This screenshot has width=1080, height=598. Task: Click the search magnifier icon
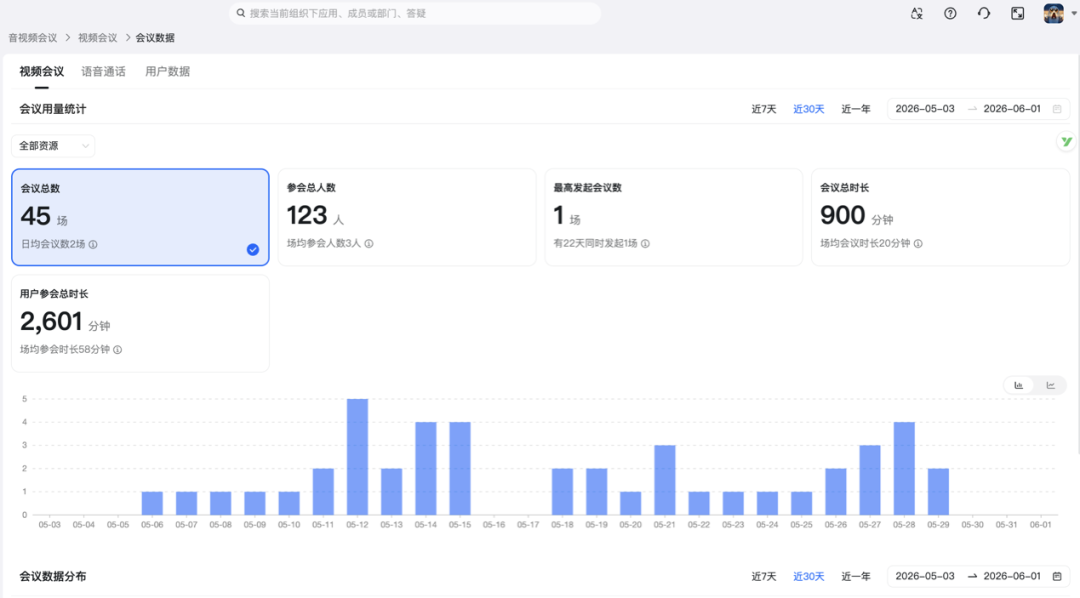point(241,13)
